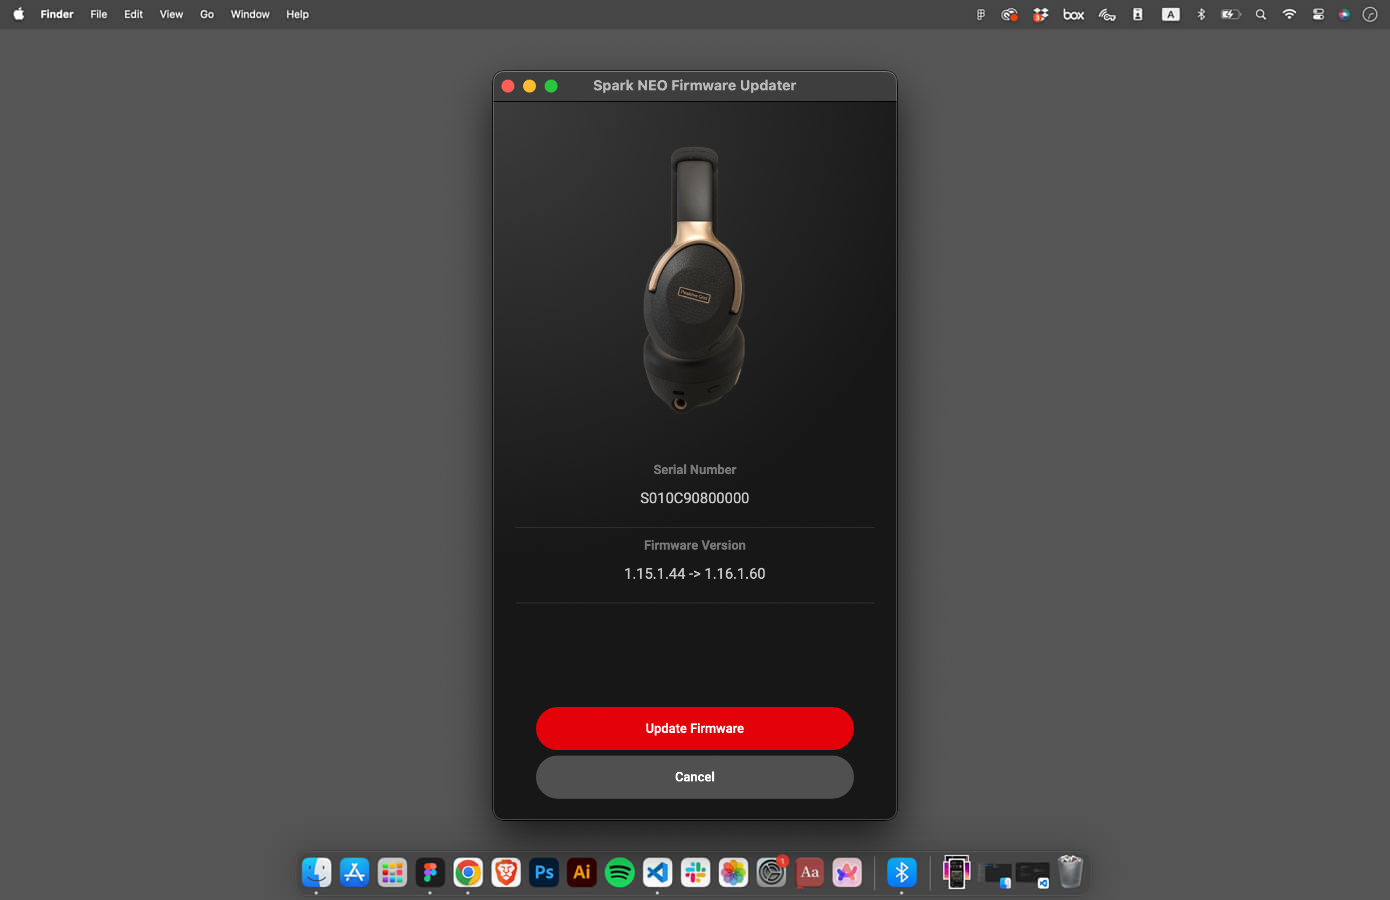
Task: Click the Serial Number label
Action: (x=694, y=469)
